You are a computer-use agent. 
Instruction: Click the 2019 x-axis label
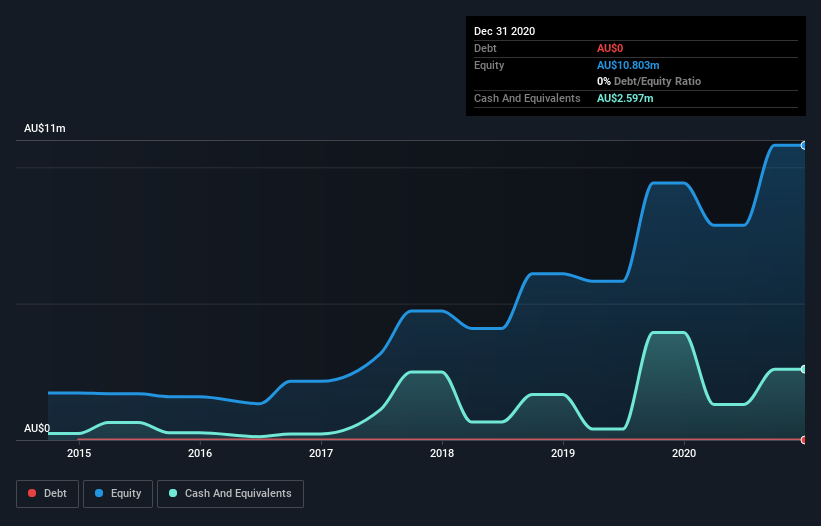pos(563,453)
